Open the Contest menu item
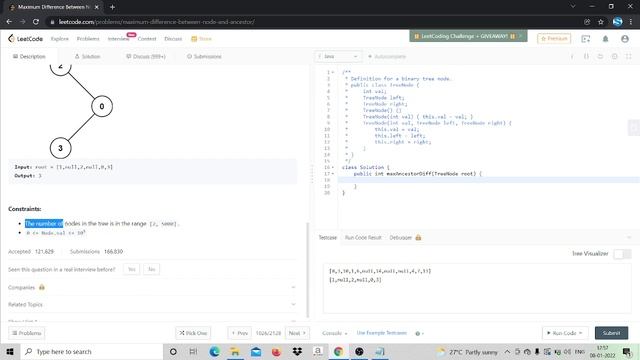 (147, 39)
